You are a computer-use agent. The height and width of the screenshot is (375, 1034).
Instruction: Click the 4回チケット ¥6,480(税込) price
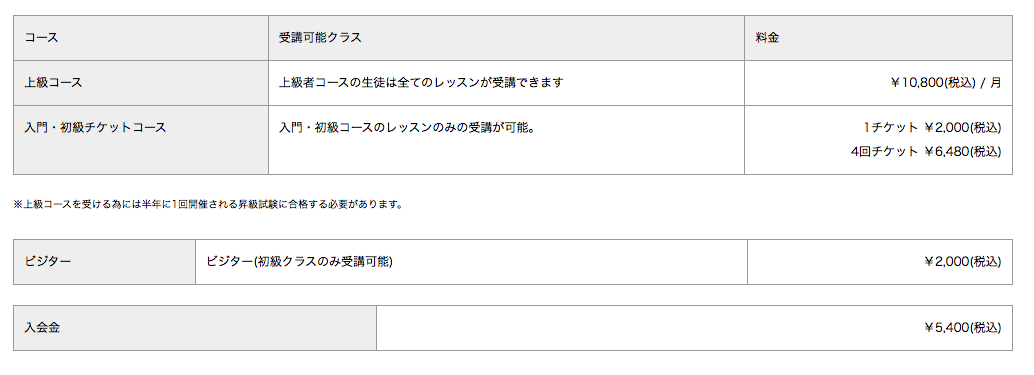[x=926, y=152]
